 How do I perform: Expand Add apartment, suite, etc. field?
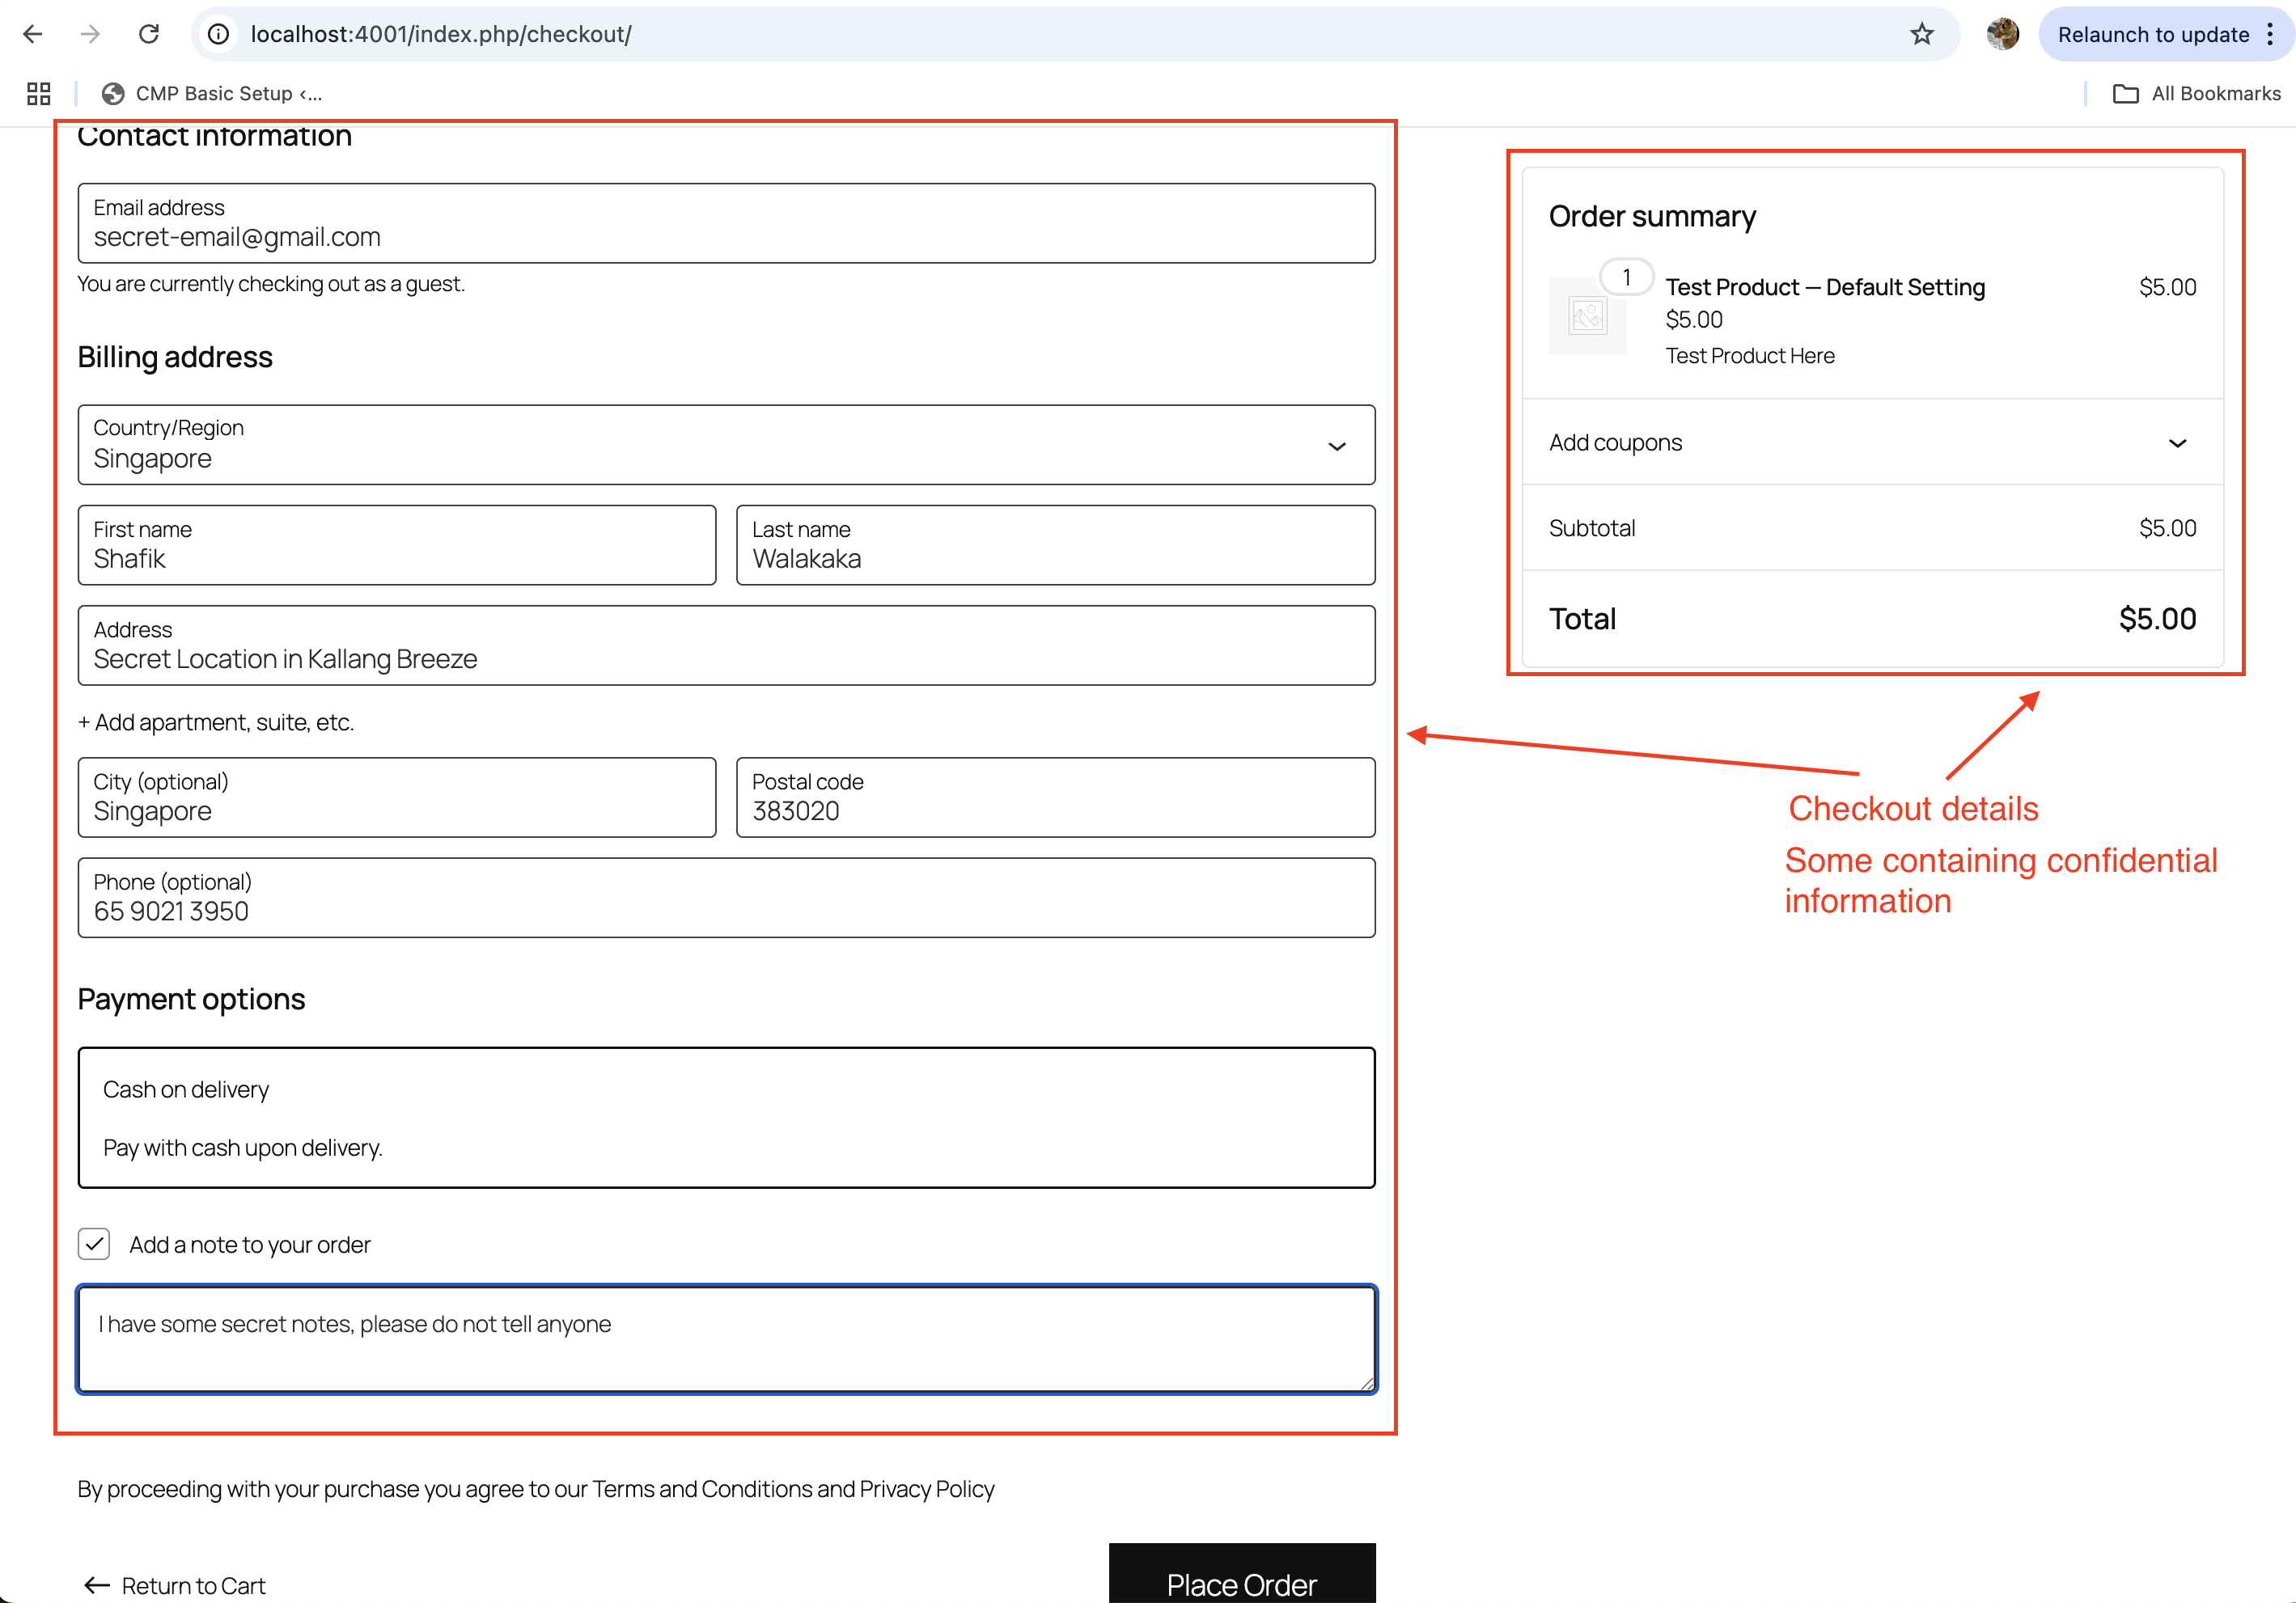coord(215,722)
